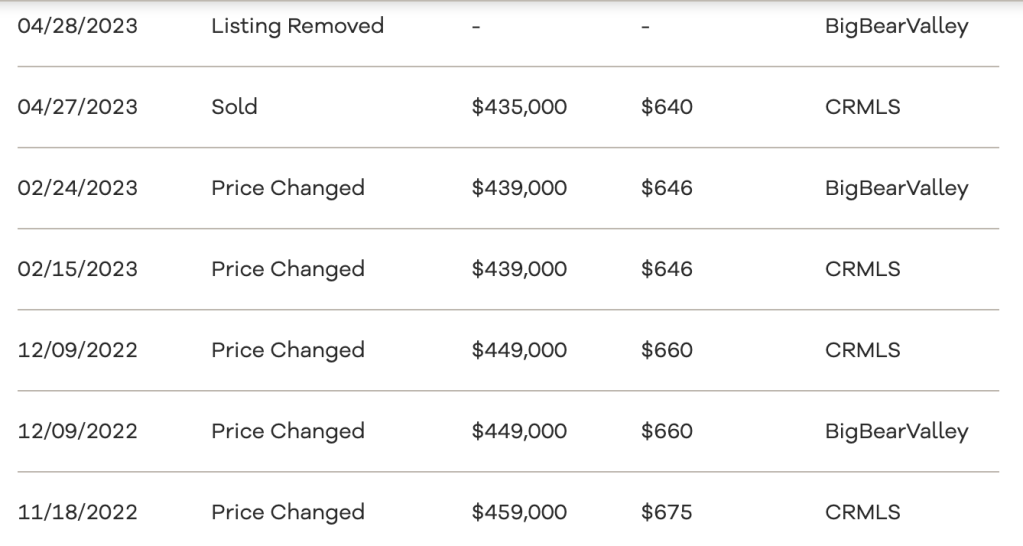Click BigBearValley source in 02/24/2023 row
This screenshot has height=546, width=1023.
[x=896, y=188]
